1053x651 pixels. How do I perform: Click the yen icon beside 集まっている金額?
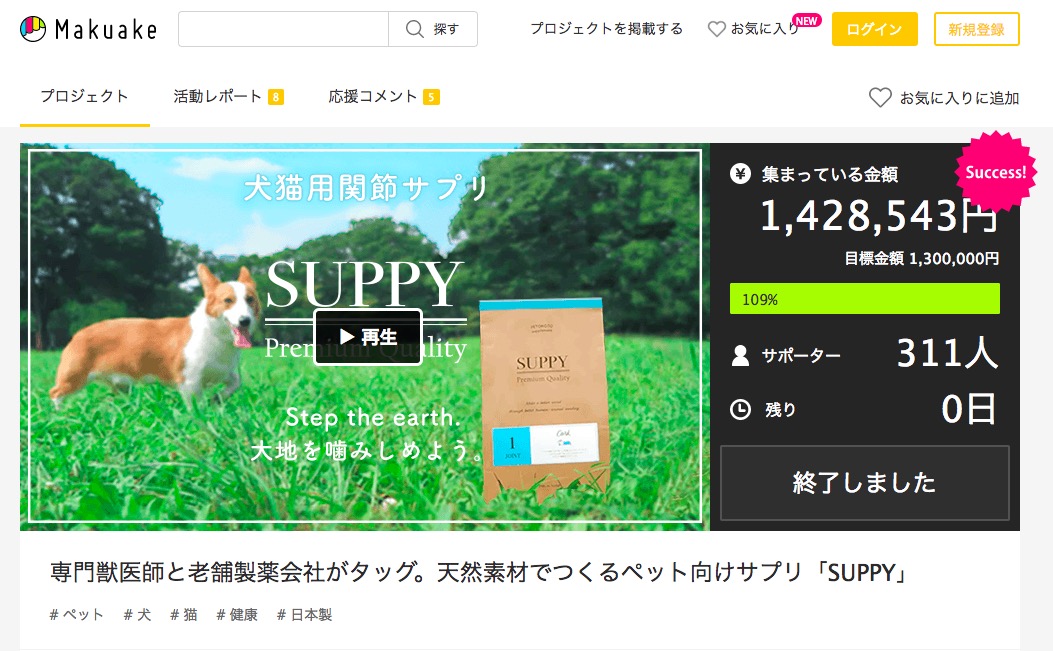coord(740,175)
